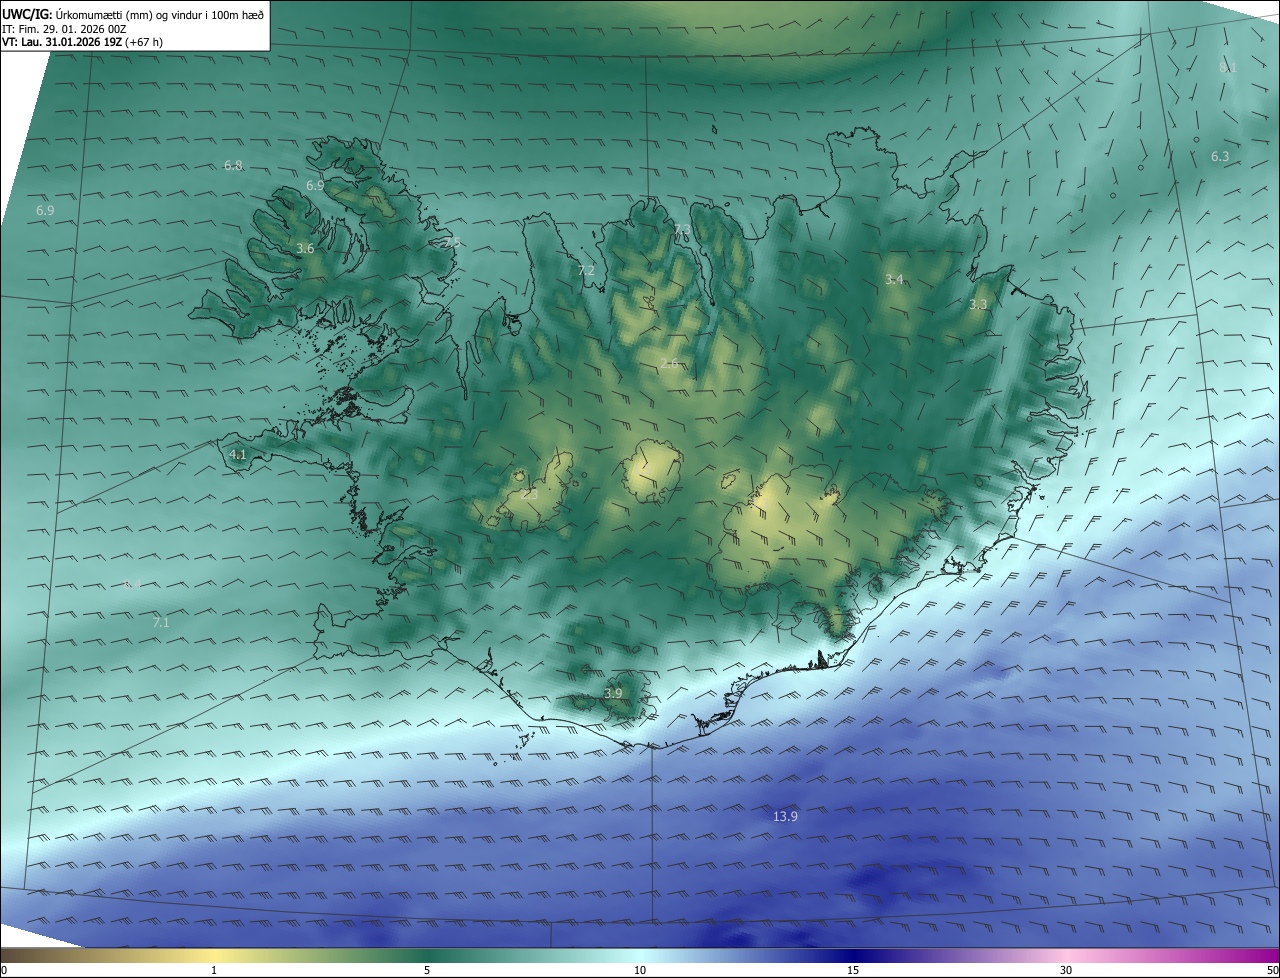The width and height of the screenshot is (1280, 978).
Task: Click the 6.8 value label on map
Action: point(233,165)
